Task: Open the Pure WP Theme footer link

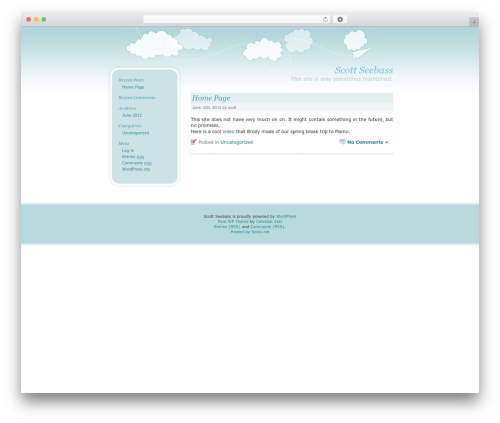Action: coord(233,221)
